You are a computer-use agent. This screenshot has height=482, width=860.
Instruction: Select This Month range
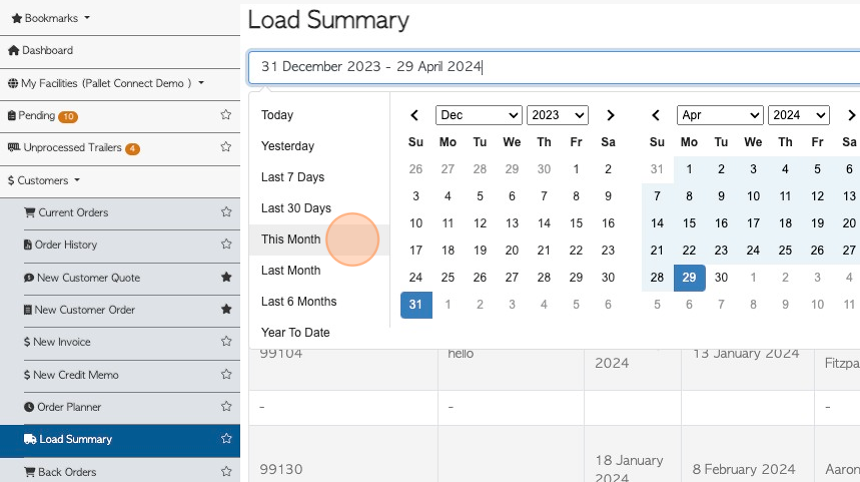coord(319,240)
